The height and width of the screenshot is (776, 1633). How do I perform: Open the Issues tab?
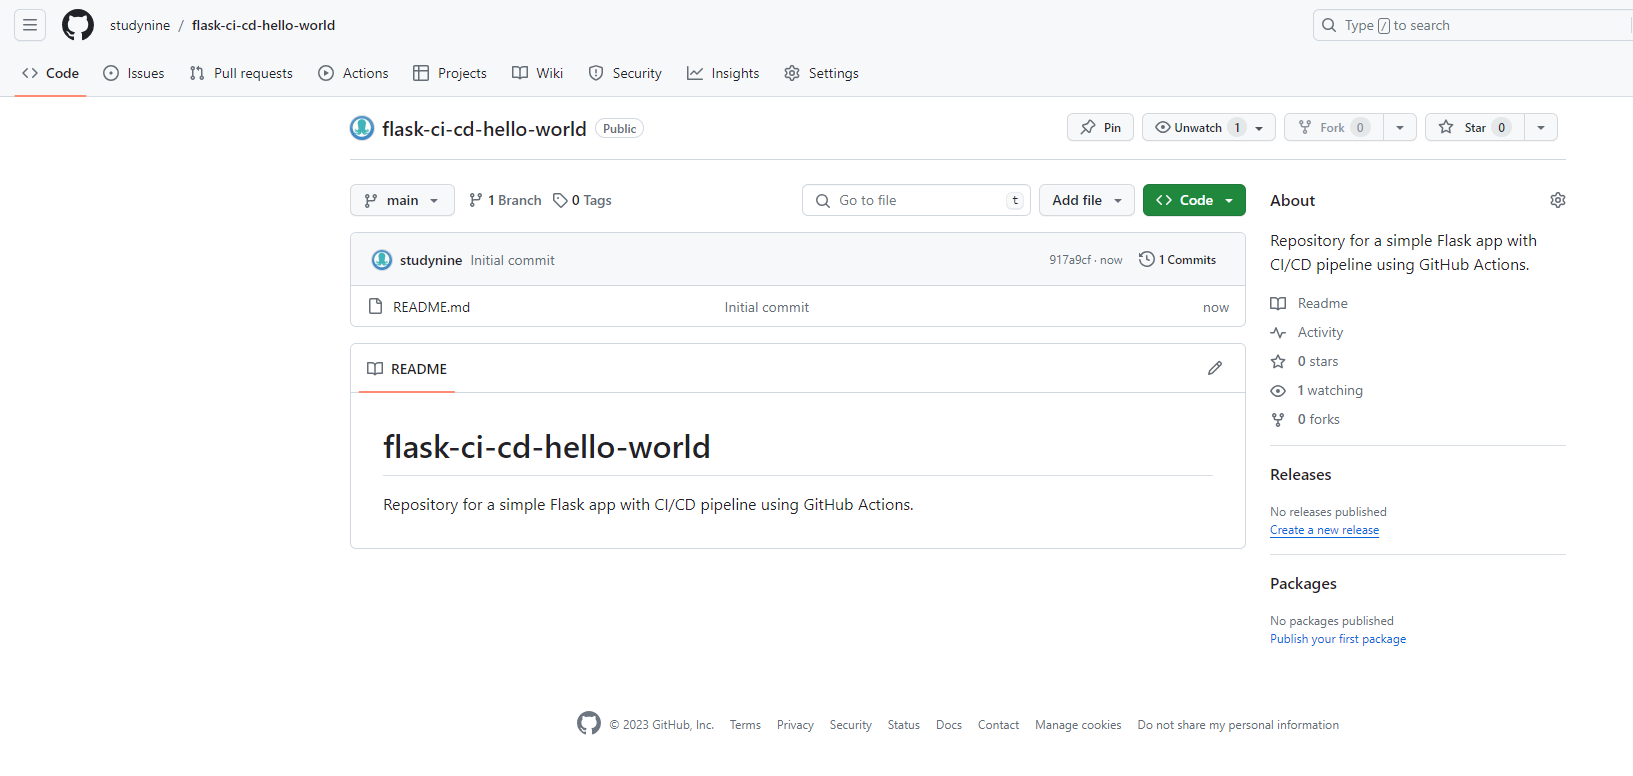[134, 73]
